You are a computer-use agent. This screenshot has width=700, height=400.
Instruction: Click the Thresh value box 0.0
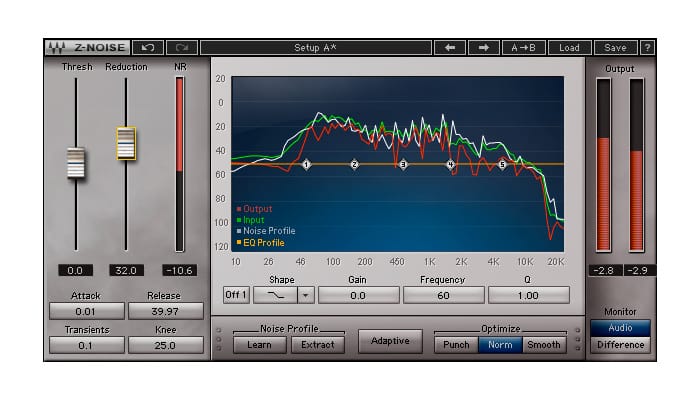click(x=75, y=270)
